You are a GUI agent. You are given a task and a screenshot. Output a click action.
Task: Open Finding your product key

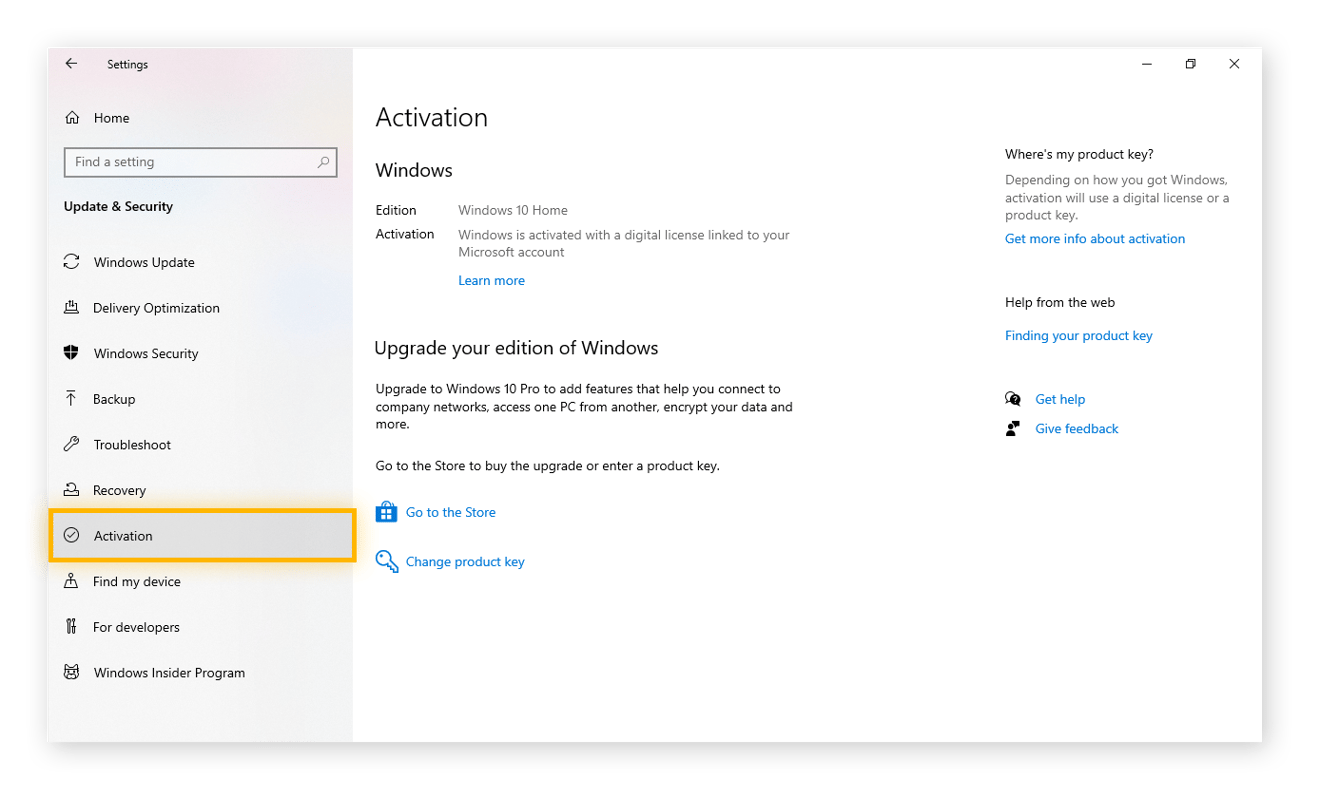click(1078, 335)
